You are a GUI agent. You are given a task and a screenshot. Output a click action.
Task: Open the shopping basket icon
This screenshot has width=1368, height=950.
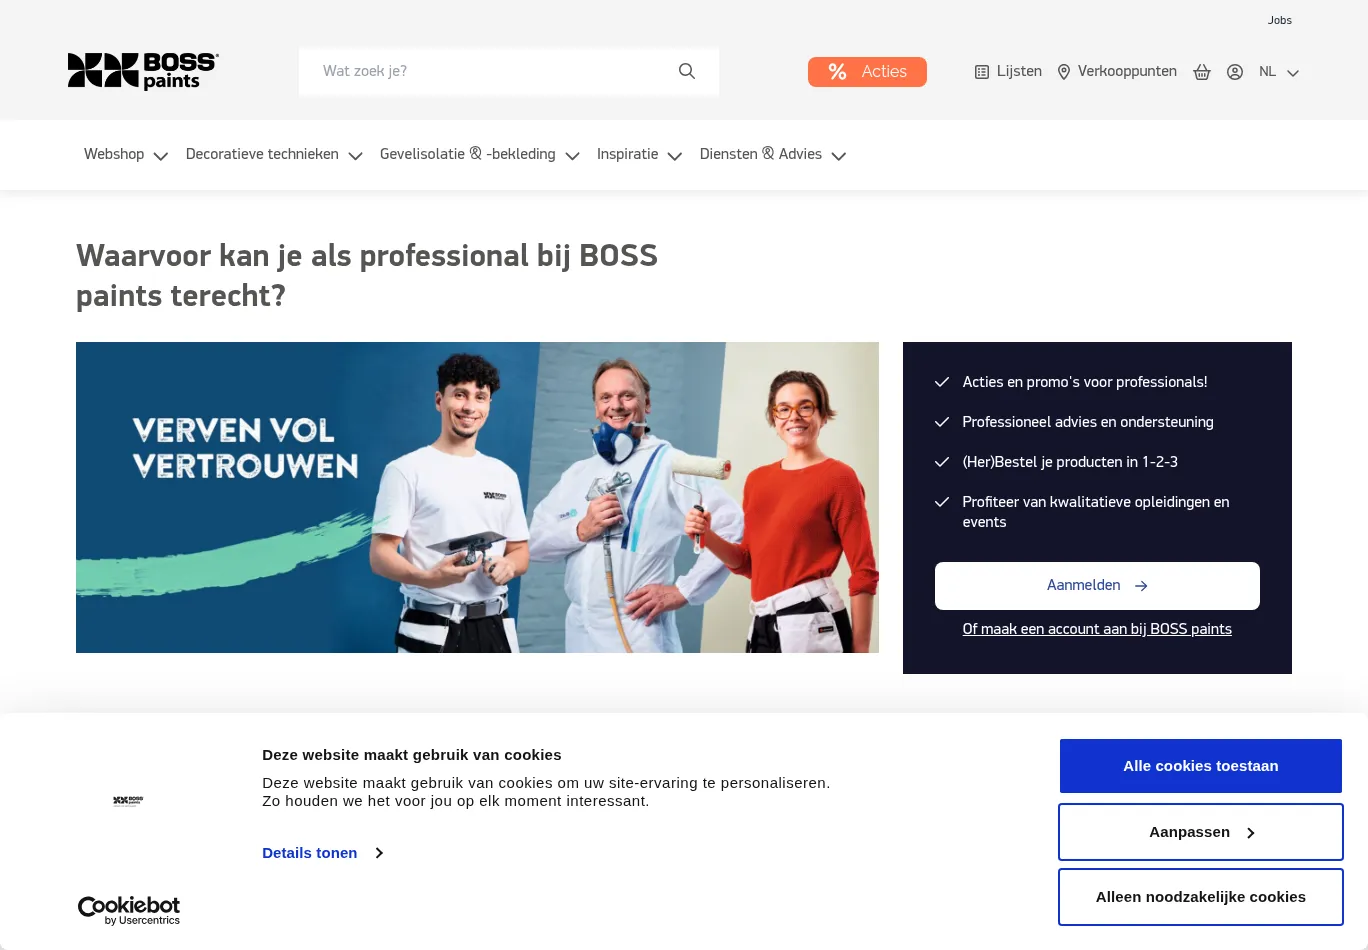click(1202, 72)
